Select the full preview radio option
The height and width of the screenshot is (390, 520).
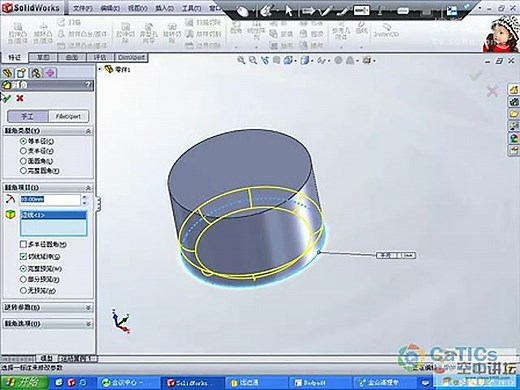23,268
